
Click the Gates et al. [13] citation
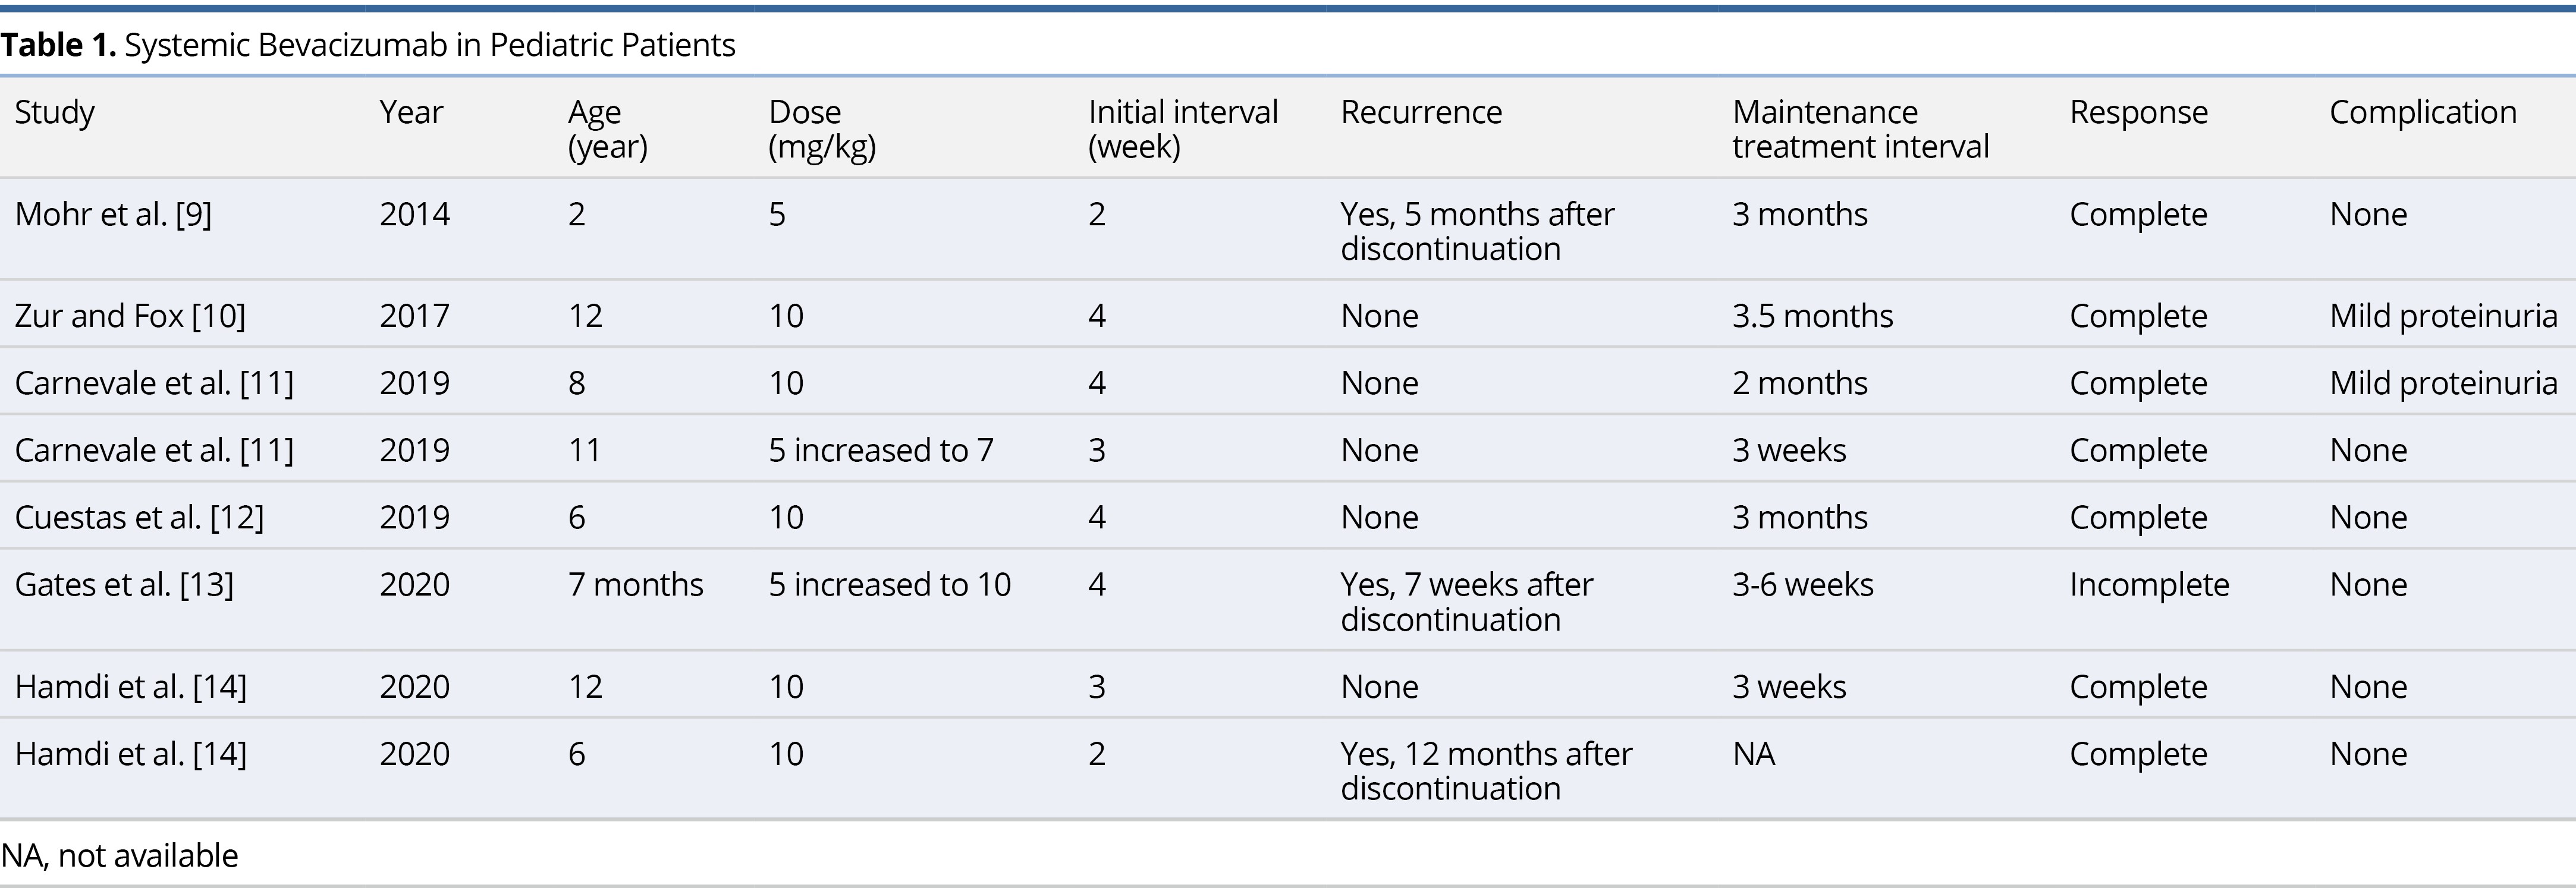coord(124,585)
